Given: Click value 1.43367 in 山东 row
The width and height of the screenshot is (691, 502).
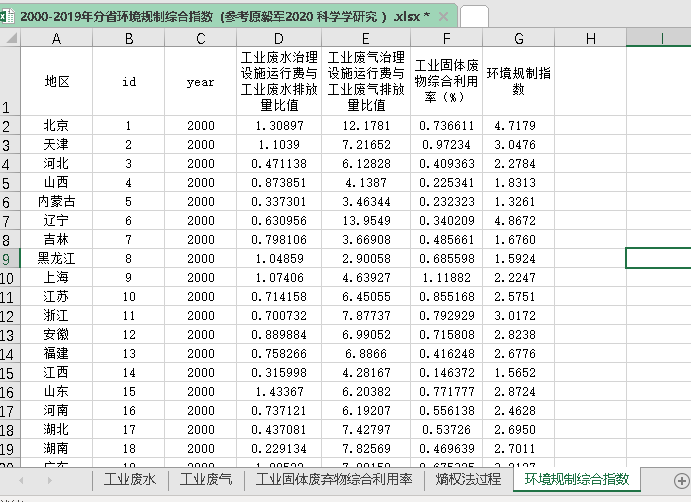Looking at the screenshot, I should pyautogui.click(x=279, y=391).
